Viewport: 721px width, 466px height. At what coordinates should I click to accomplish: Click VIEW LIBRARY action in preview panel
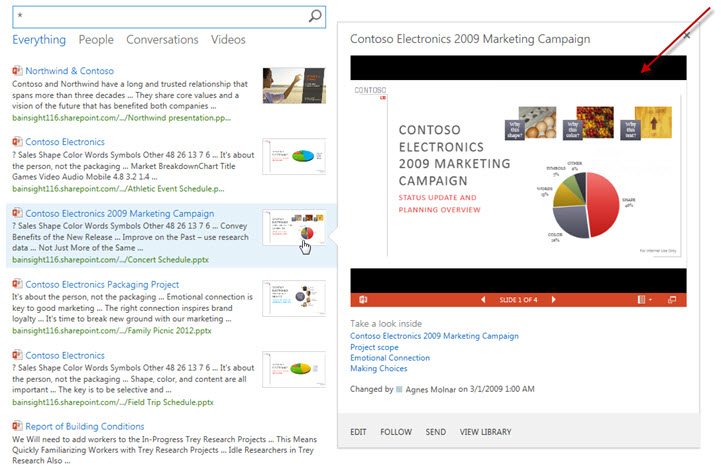tap(485, 432)
